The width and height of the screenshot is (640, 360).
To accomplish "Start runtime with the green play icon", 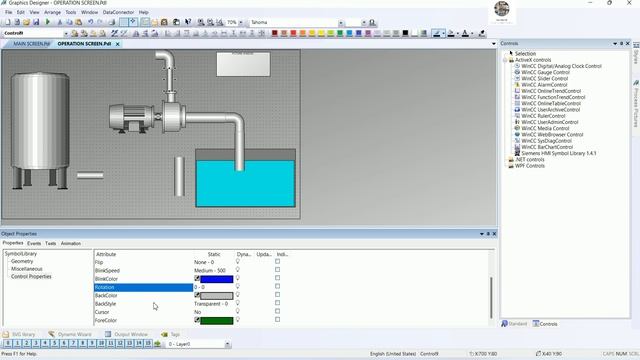I will [47, 22].
